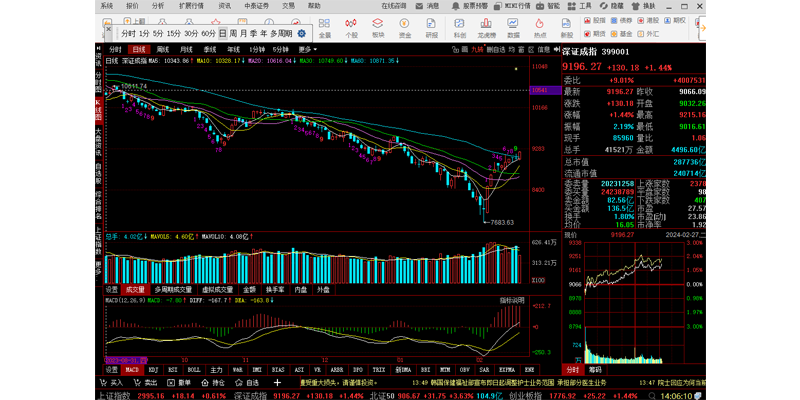Viewport: 800px width, 400px height.
Task: Click 撤单 cancel order button
Action: (x=179, y=382)
